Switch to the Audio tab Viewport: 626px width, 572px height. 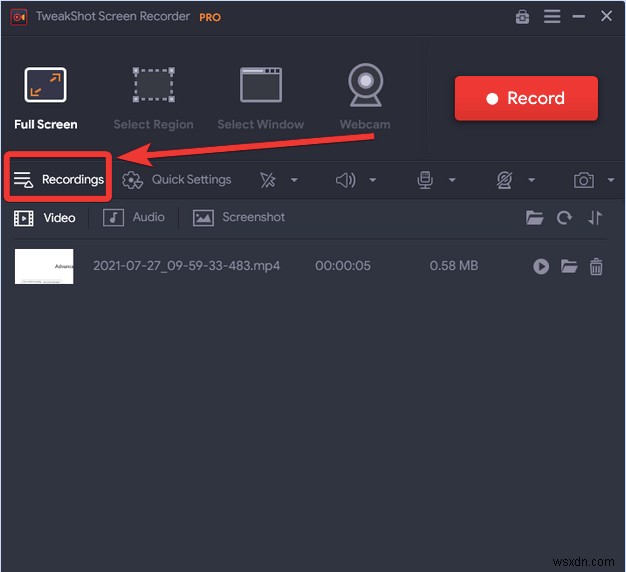point(134,218)
